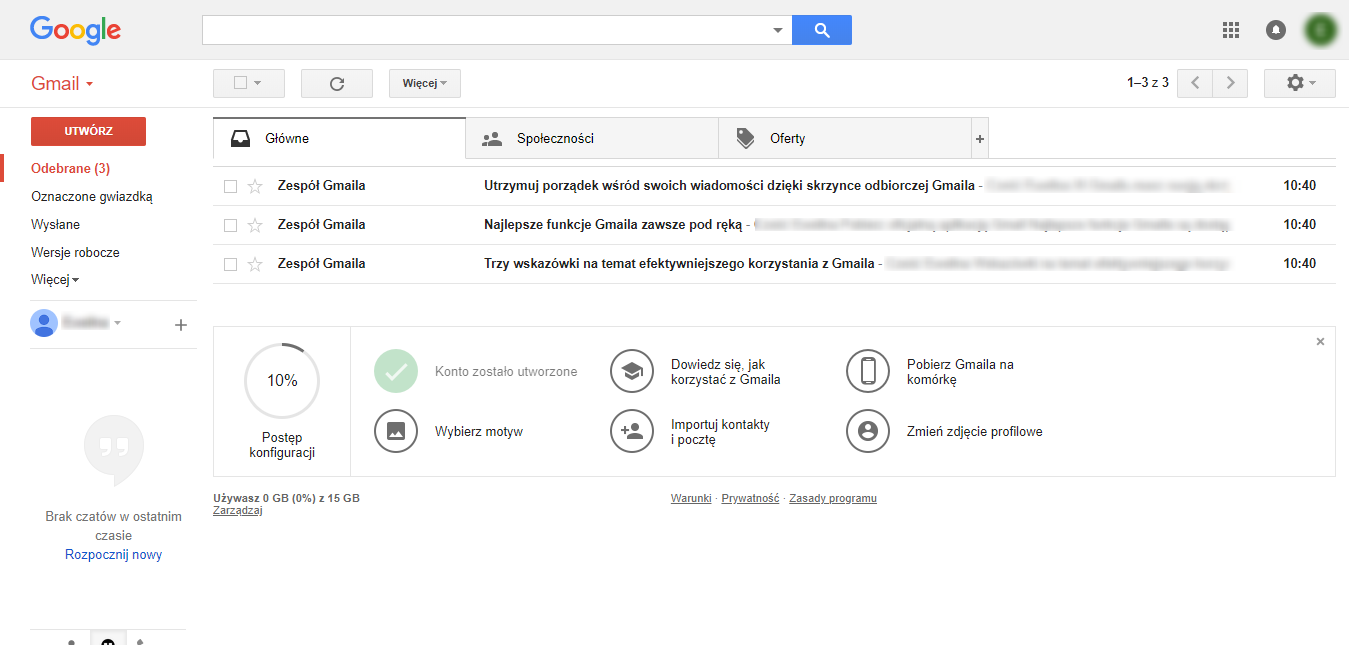Screen dimensions: 1349x645
Task: Go to the older messages page arrow
Action: tap(1231, 83)
